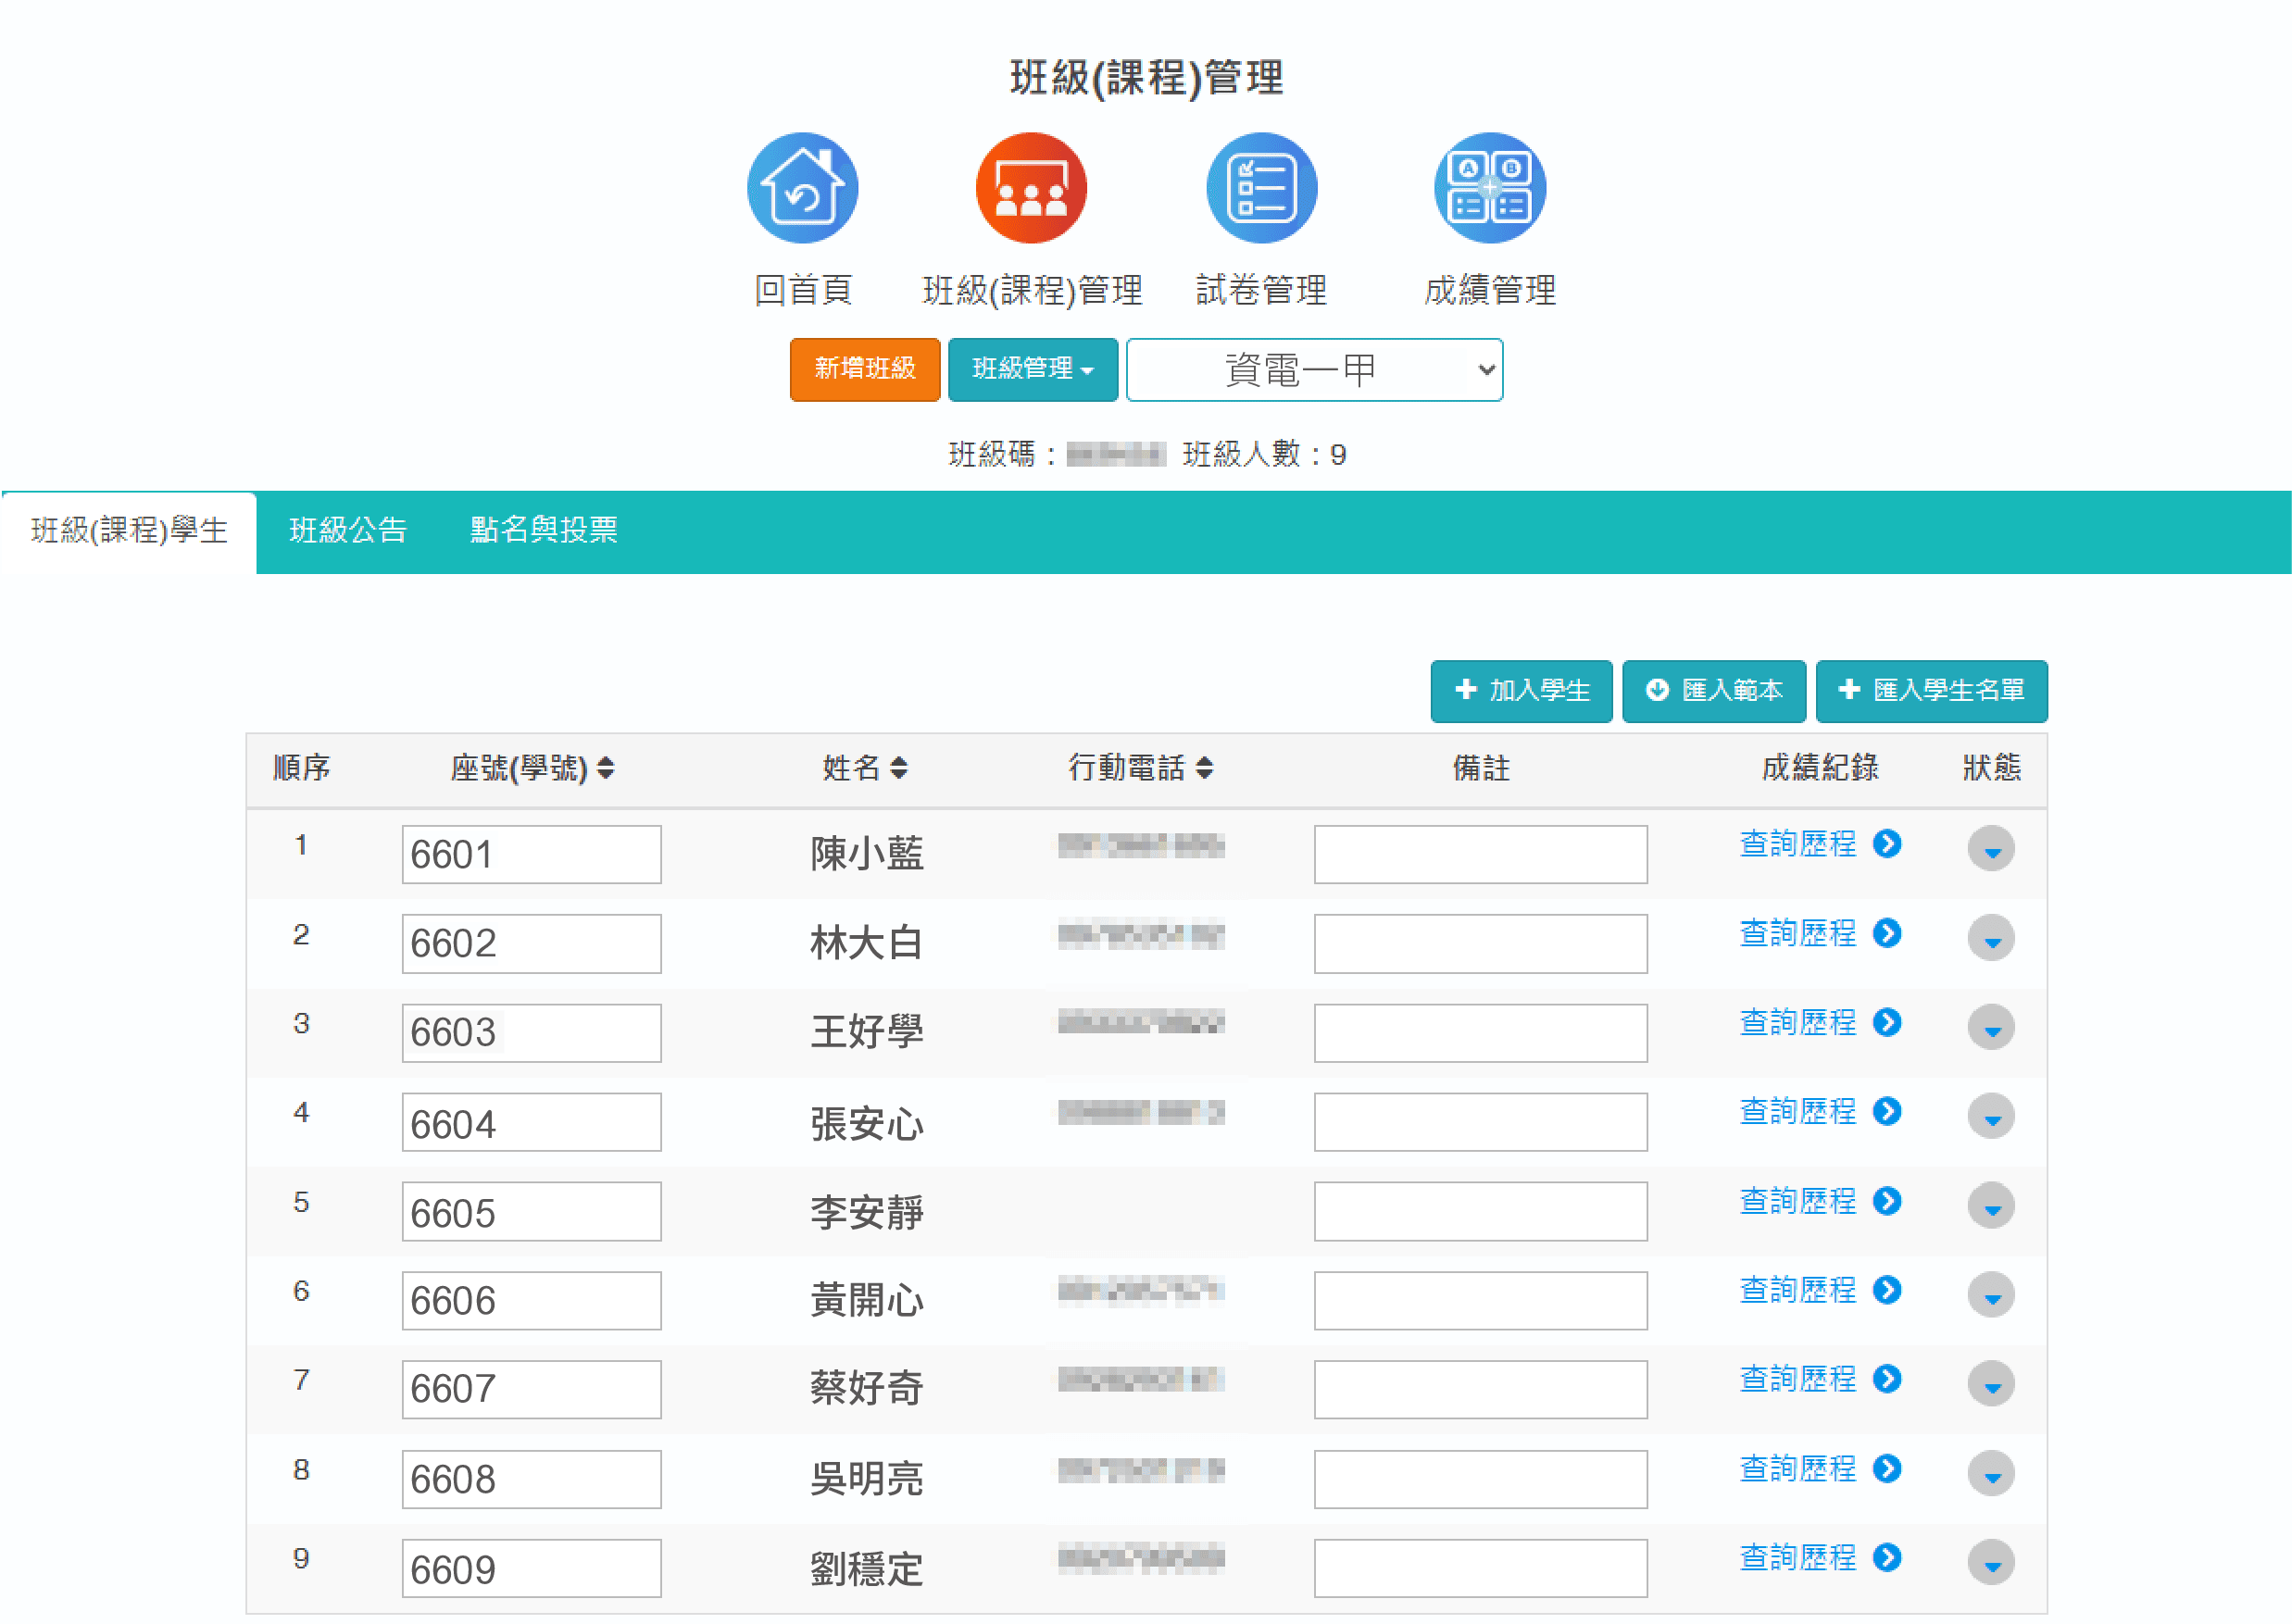Click the 備註 field on 王好學's row

[1480, 1032]
